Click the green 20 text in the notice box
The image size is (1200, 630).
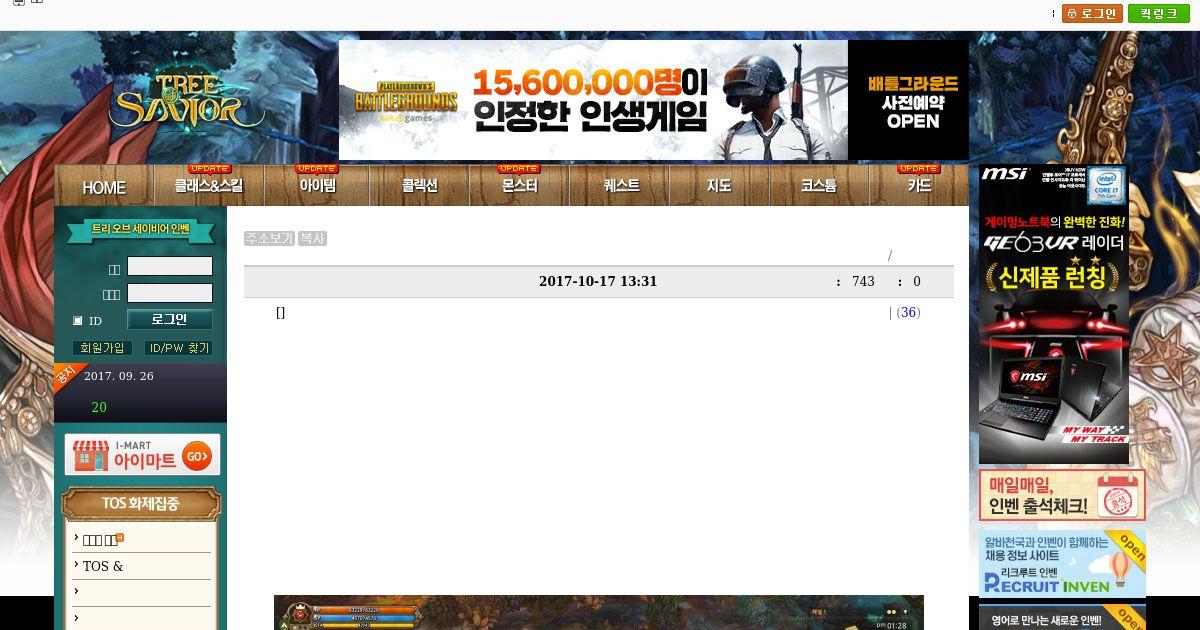(99, 407)
